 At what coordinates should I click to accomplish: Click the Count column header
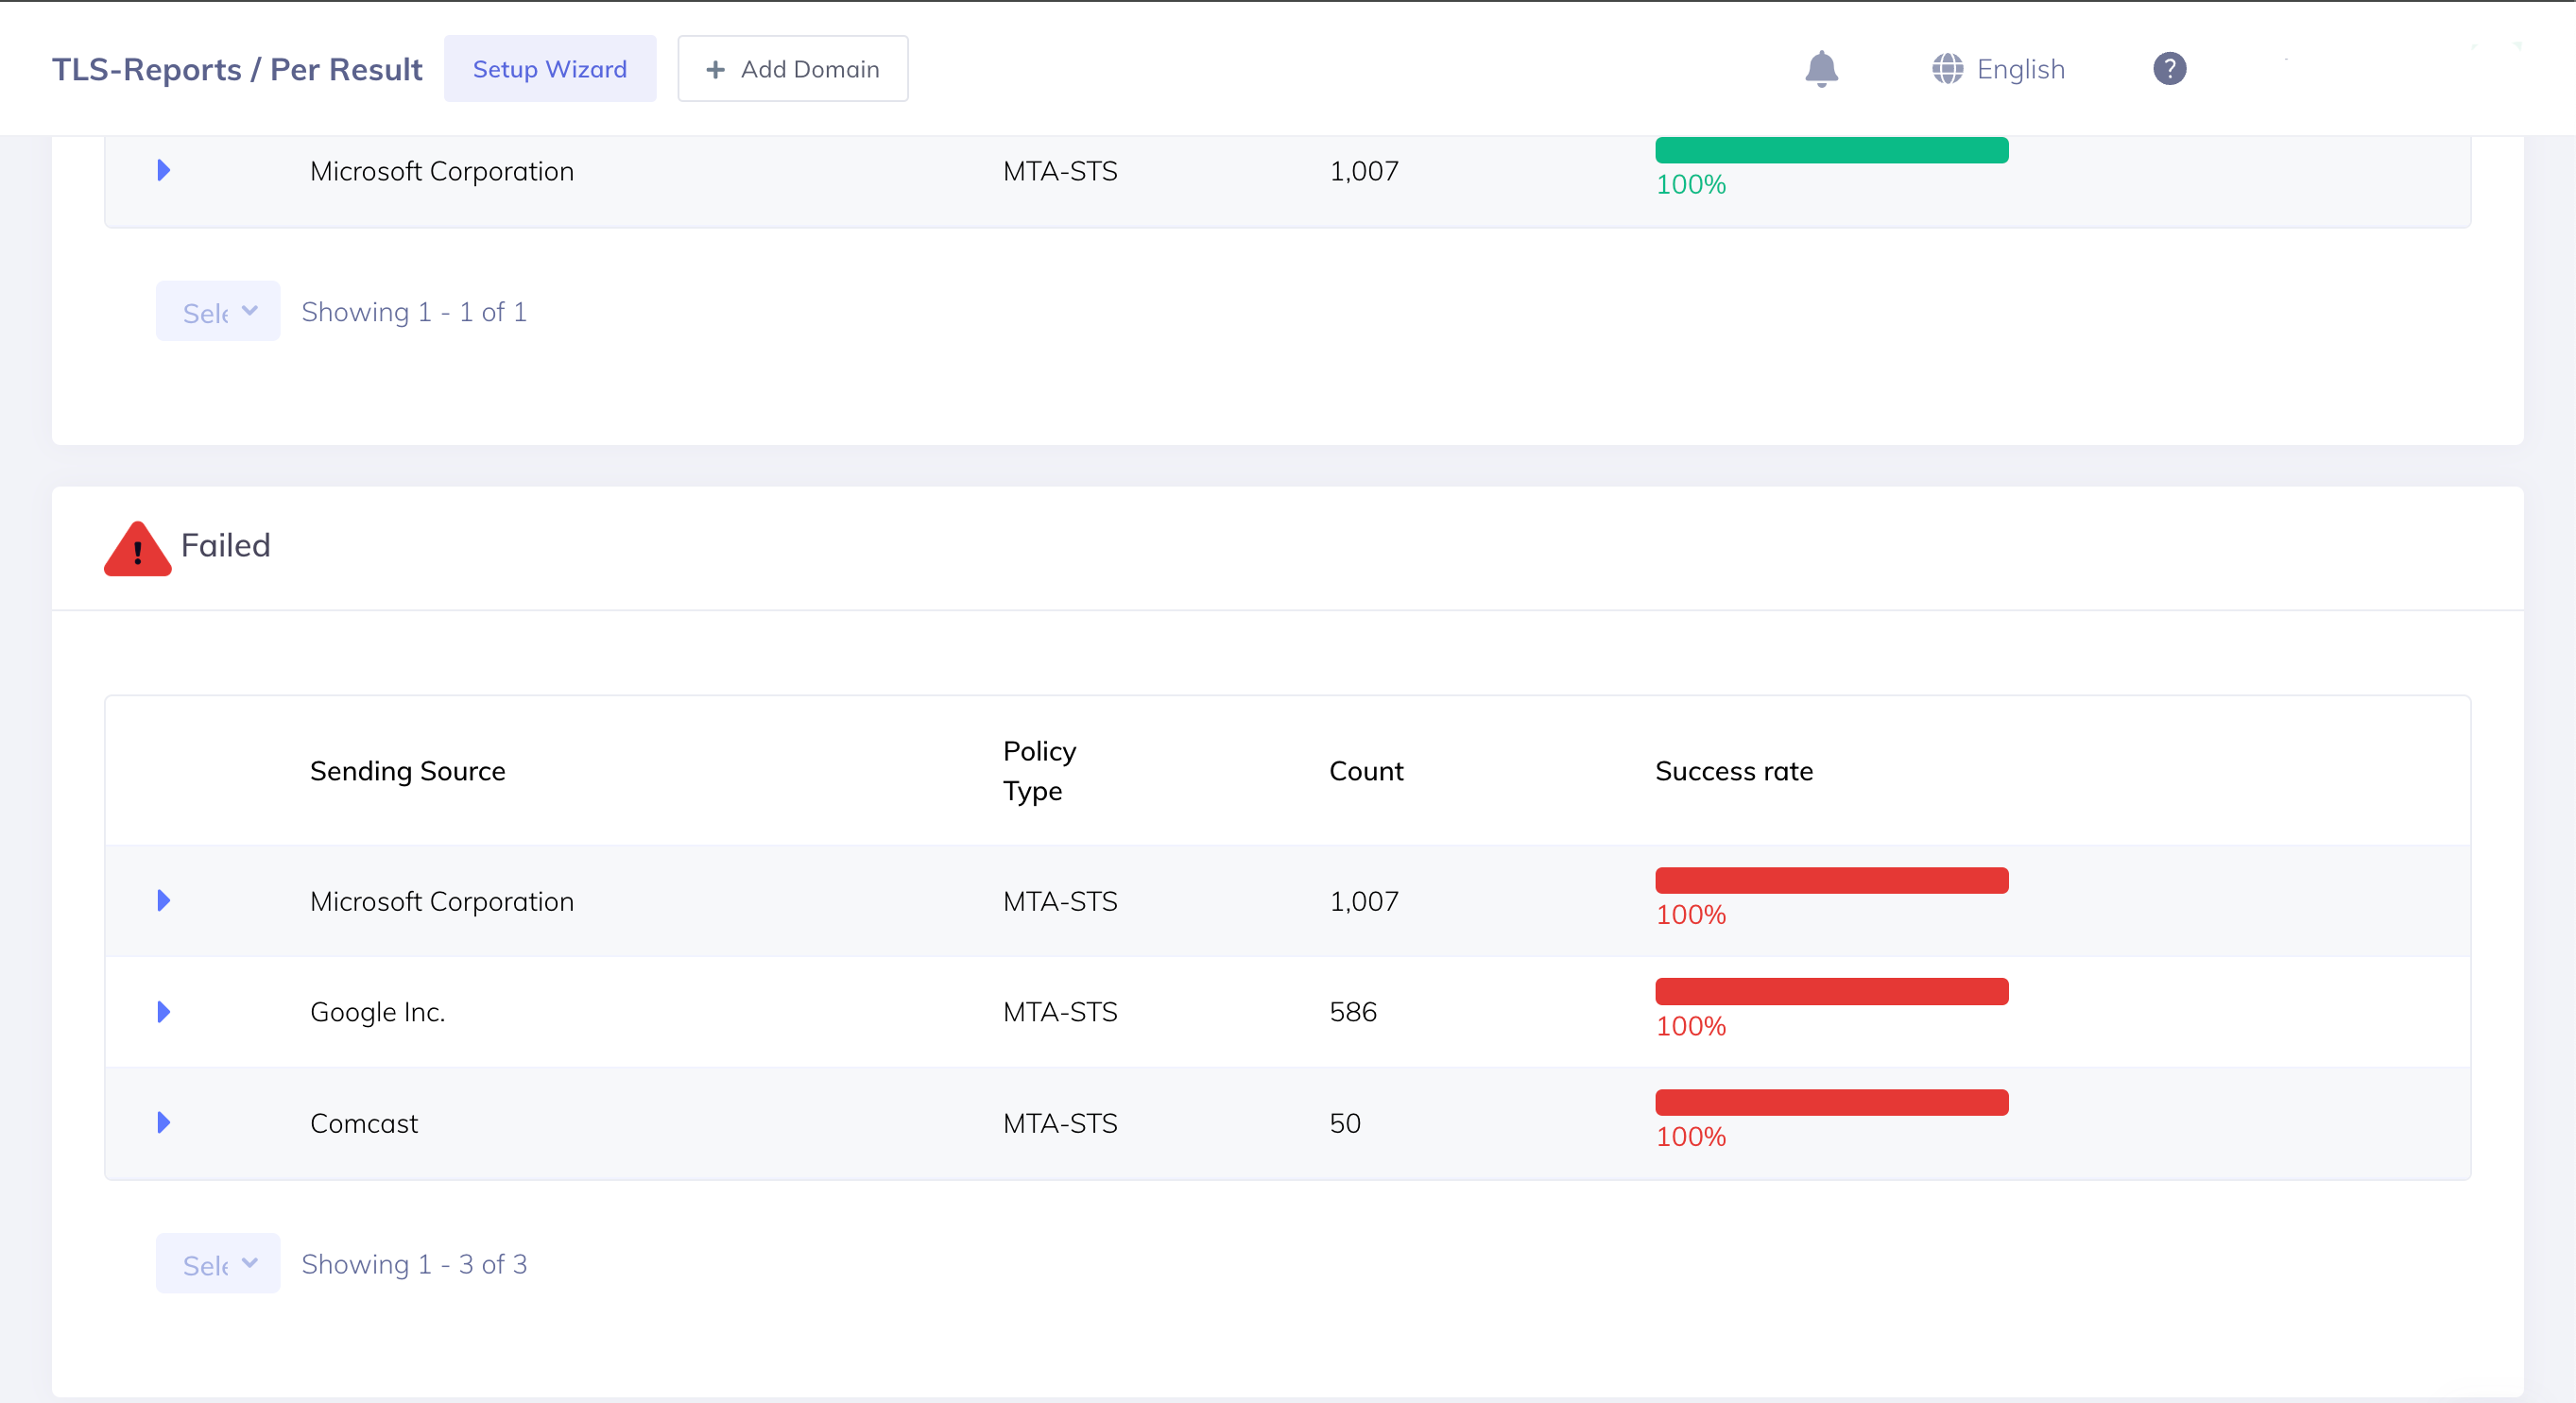1365,771
